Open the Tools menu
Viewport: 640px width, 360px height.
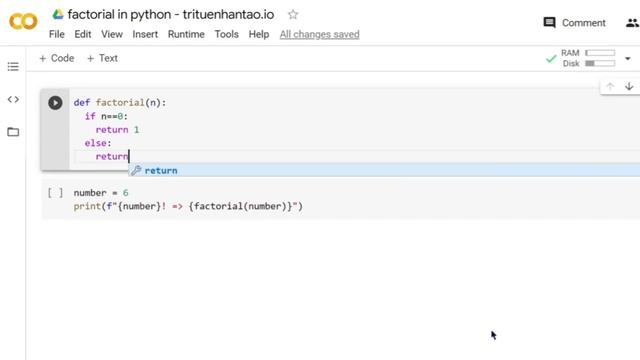227,34
